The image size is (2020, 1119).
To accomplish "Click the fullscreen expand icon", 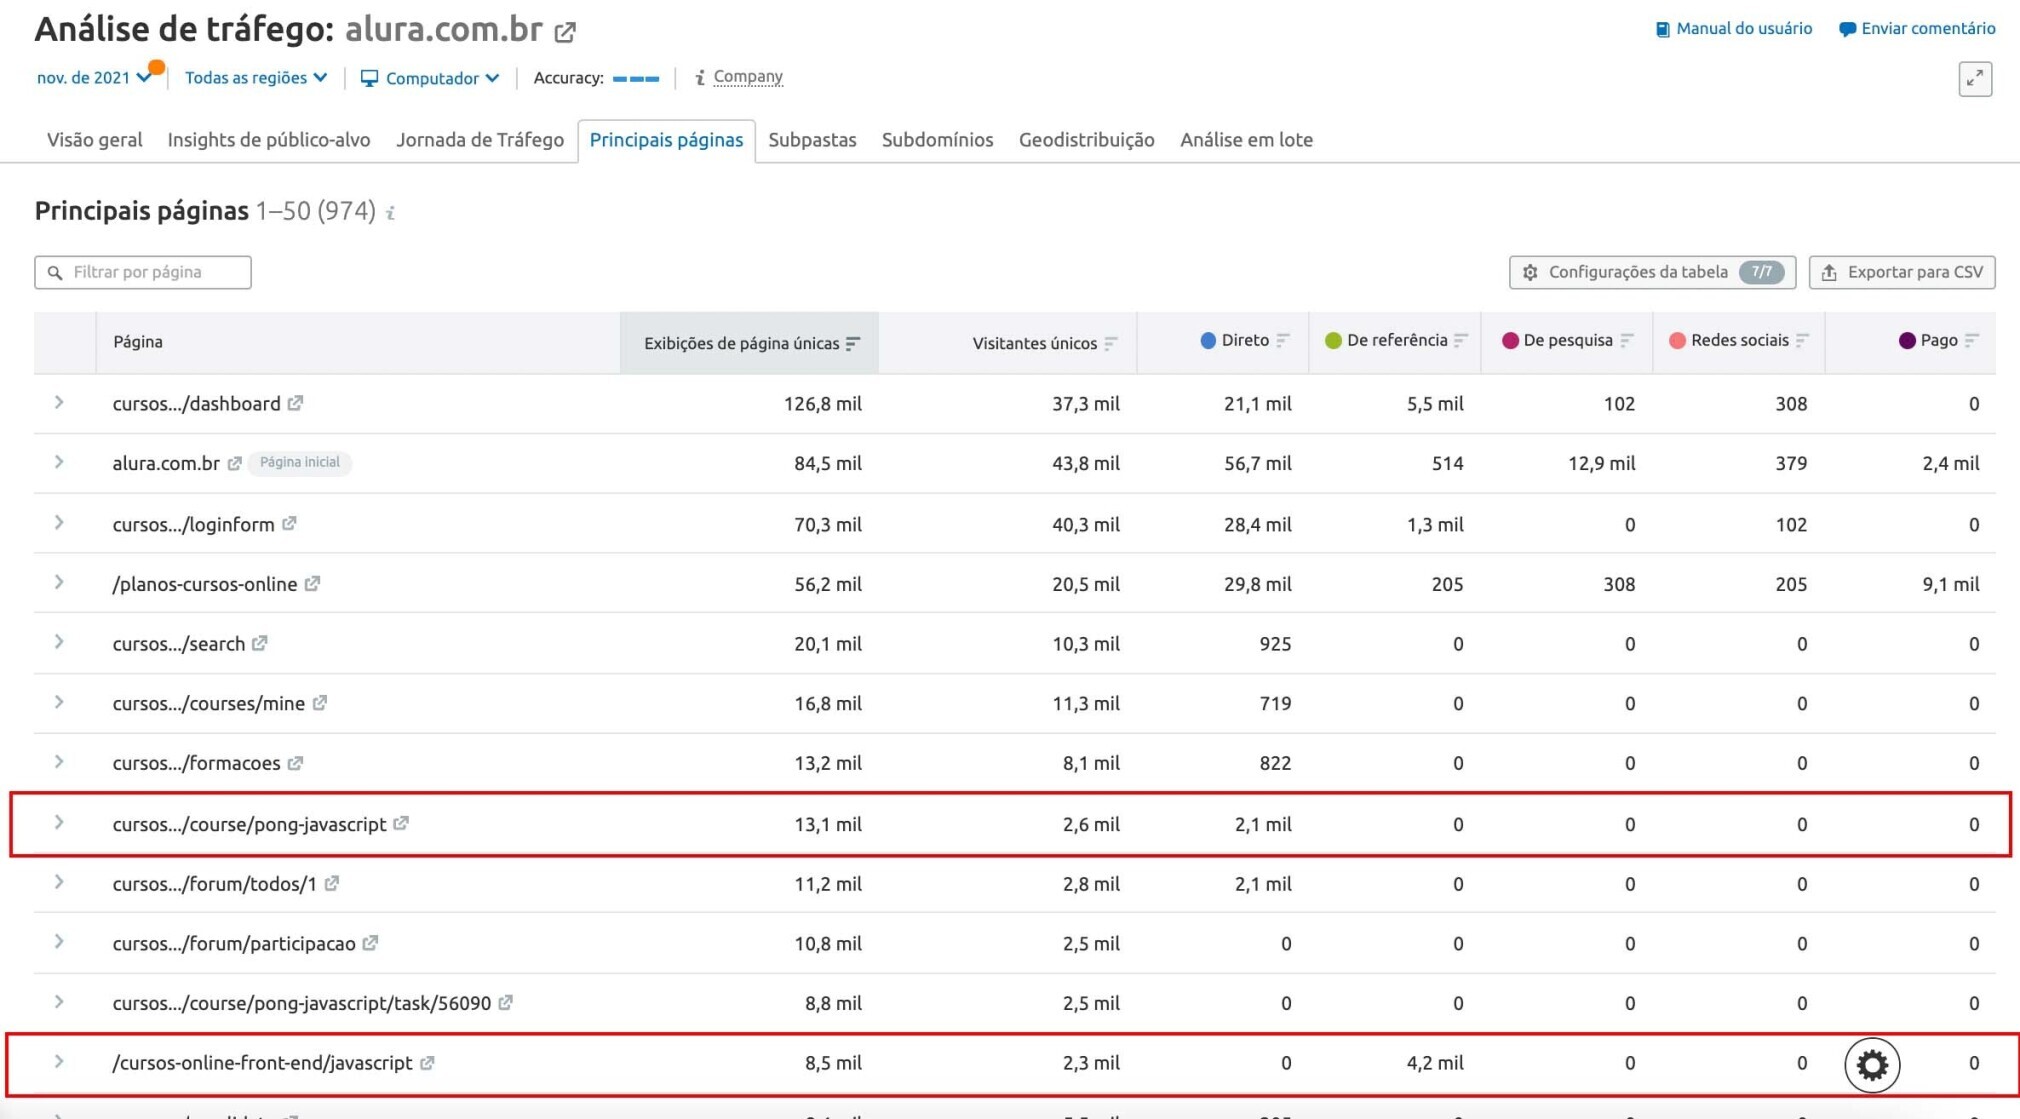I will (1975, 79).
